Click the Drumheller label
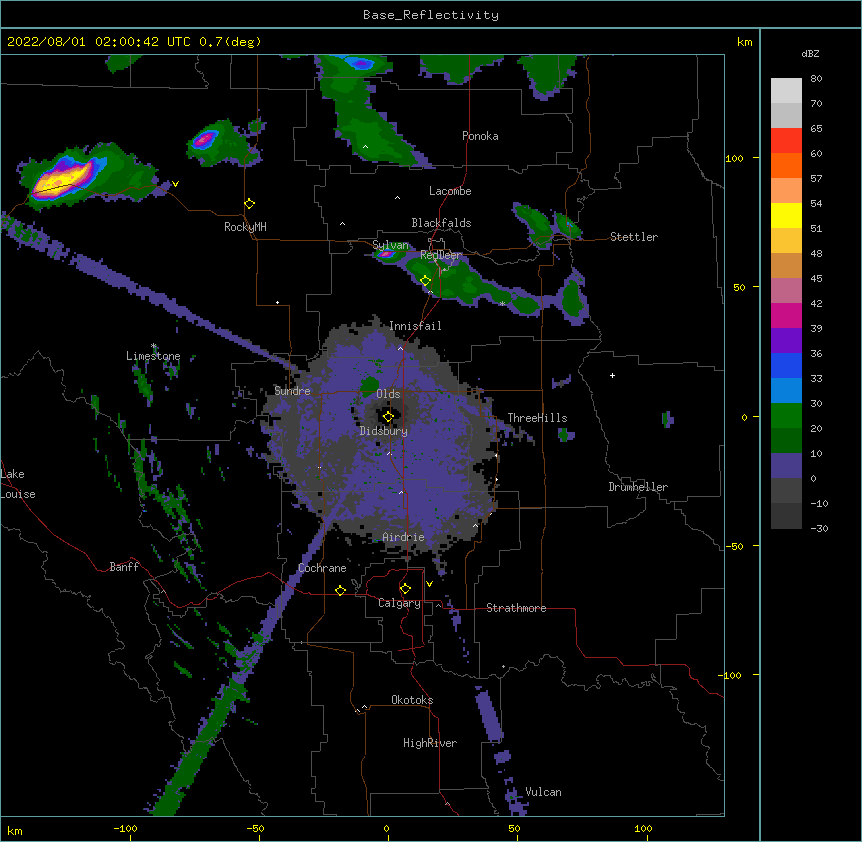The image size is (862, 842). 638,487
